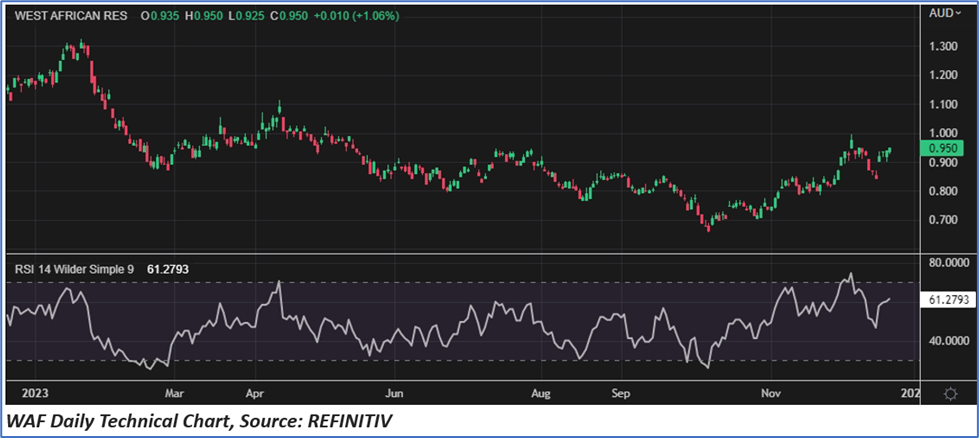Click the 80.0000 RSI axis label
The height and width of the screenshot is (438, 979).
pyautogui.click(x=945, y=263)
